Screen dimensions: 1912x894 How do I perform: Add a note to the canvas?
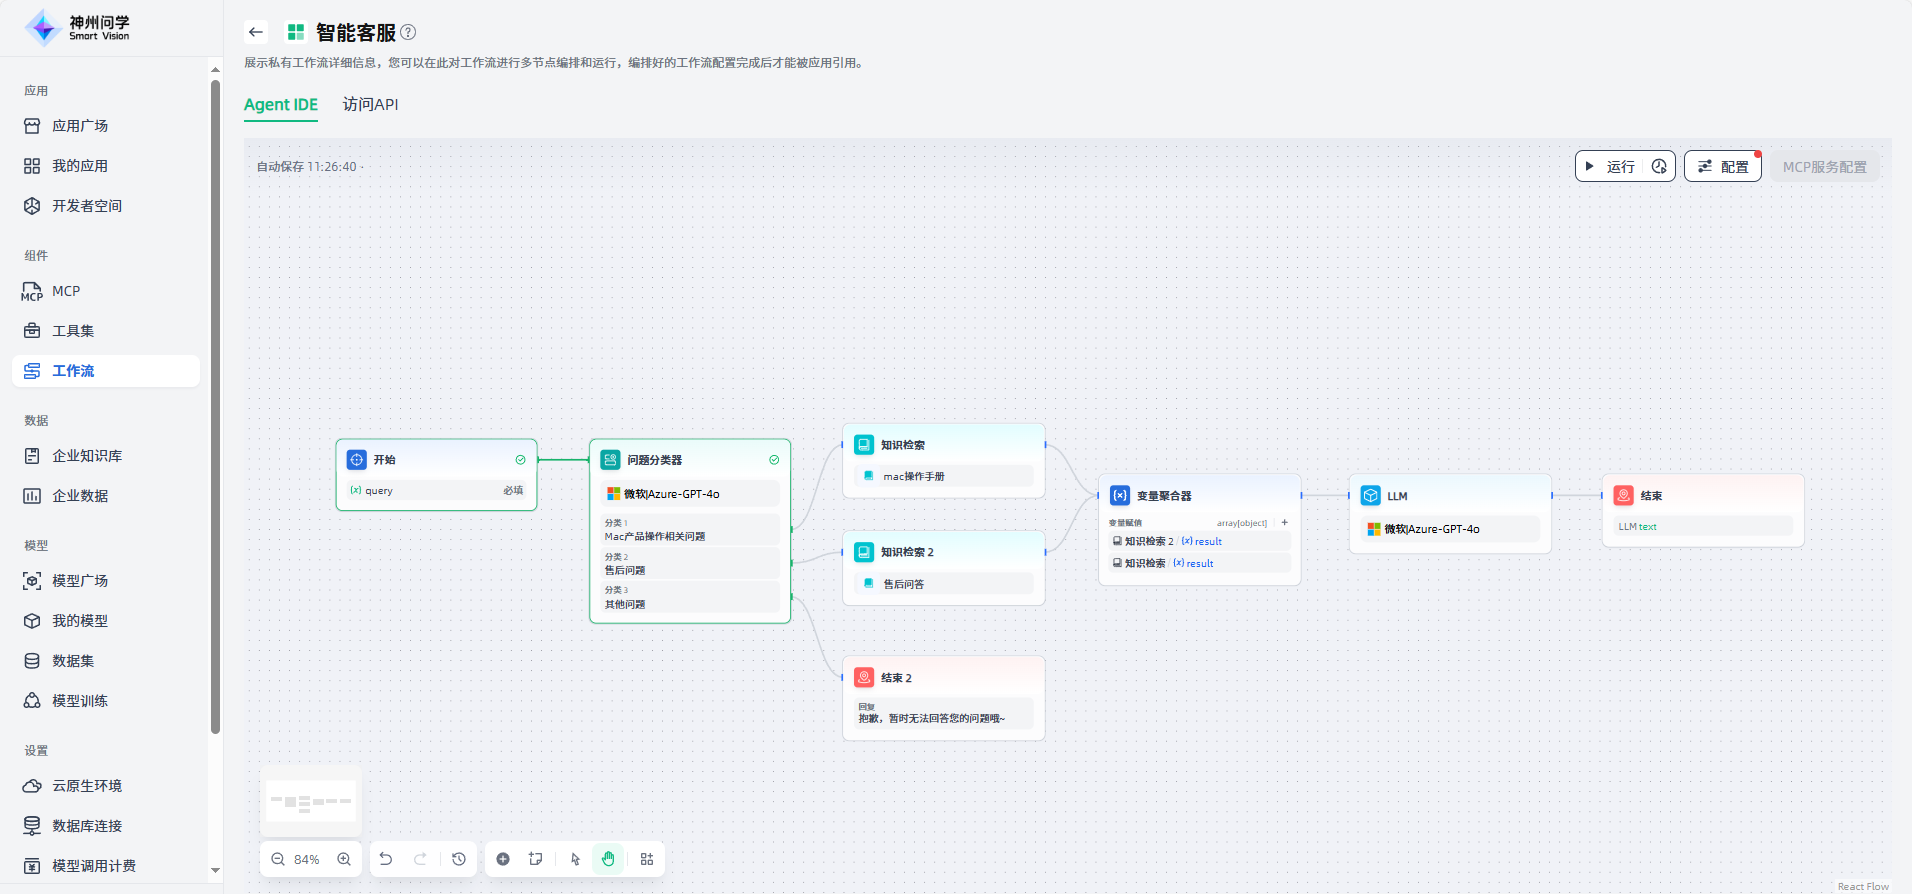click(536, 859)
